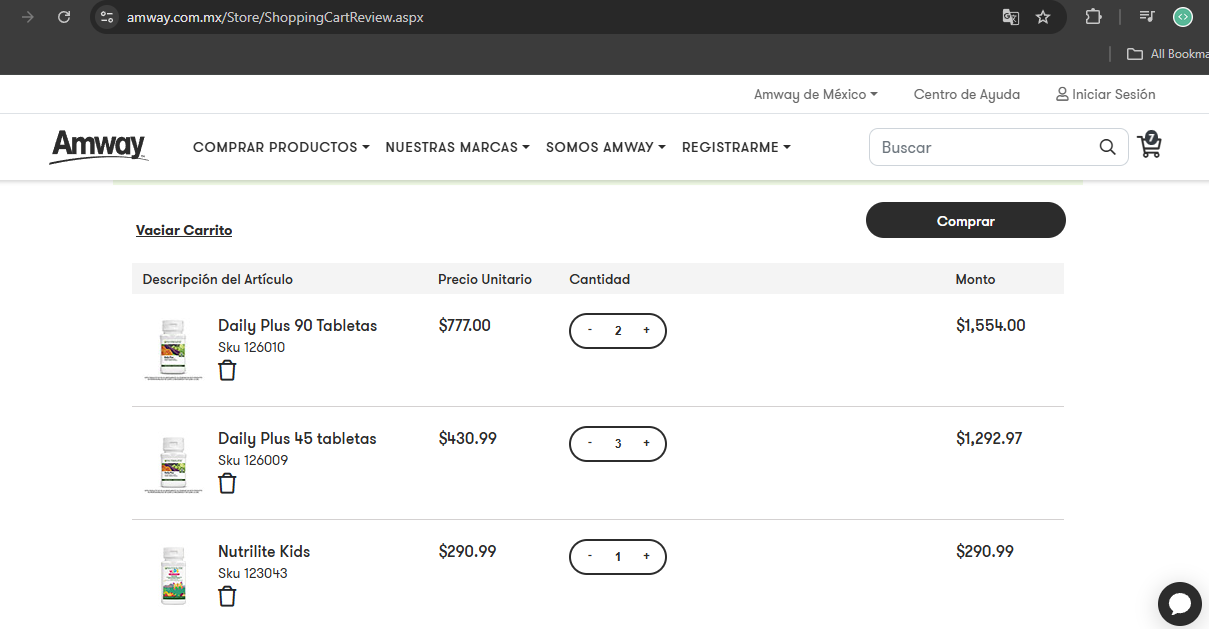Open the shopping cart icon in header
Viewport: 1209px width, 629px height.
1149,146
